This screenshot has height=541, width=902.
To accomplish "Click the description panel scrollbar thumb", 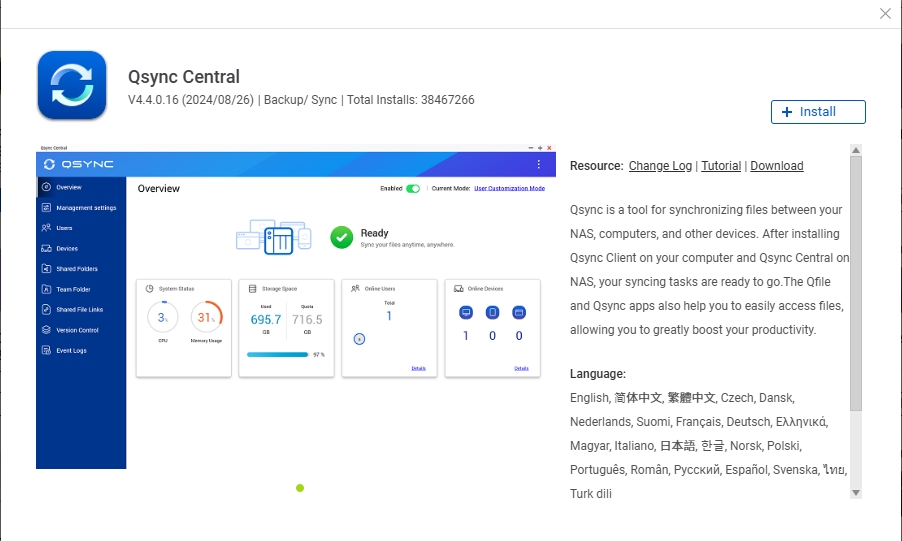I will click(856, 283).
